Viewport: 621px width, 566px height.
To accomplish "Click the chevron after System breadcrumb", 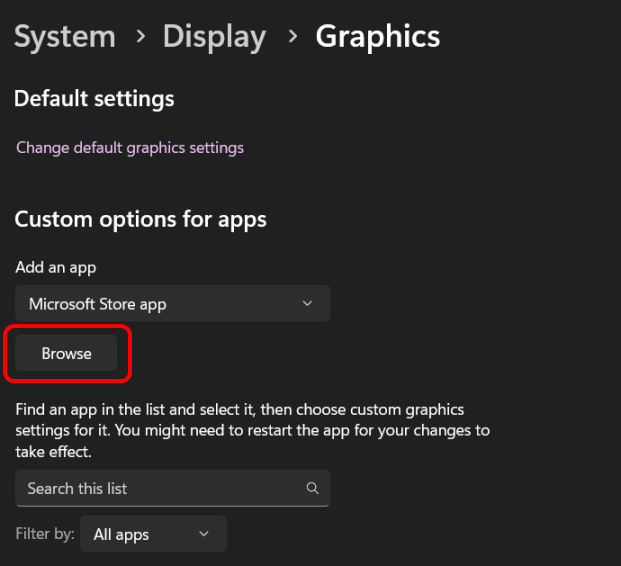I will [x=139, y=37].
